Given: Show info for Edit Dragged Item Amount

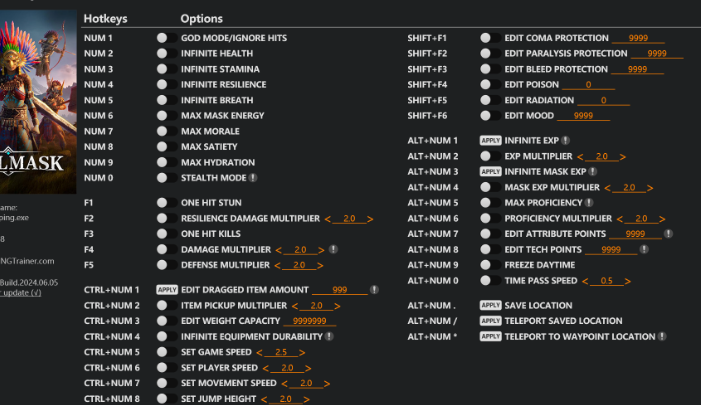Looking at the screenshot, I should pos(375,289).
